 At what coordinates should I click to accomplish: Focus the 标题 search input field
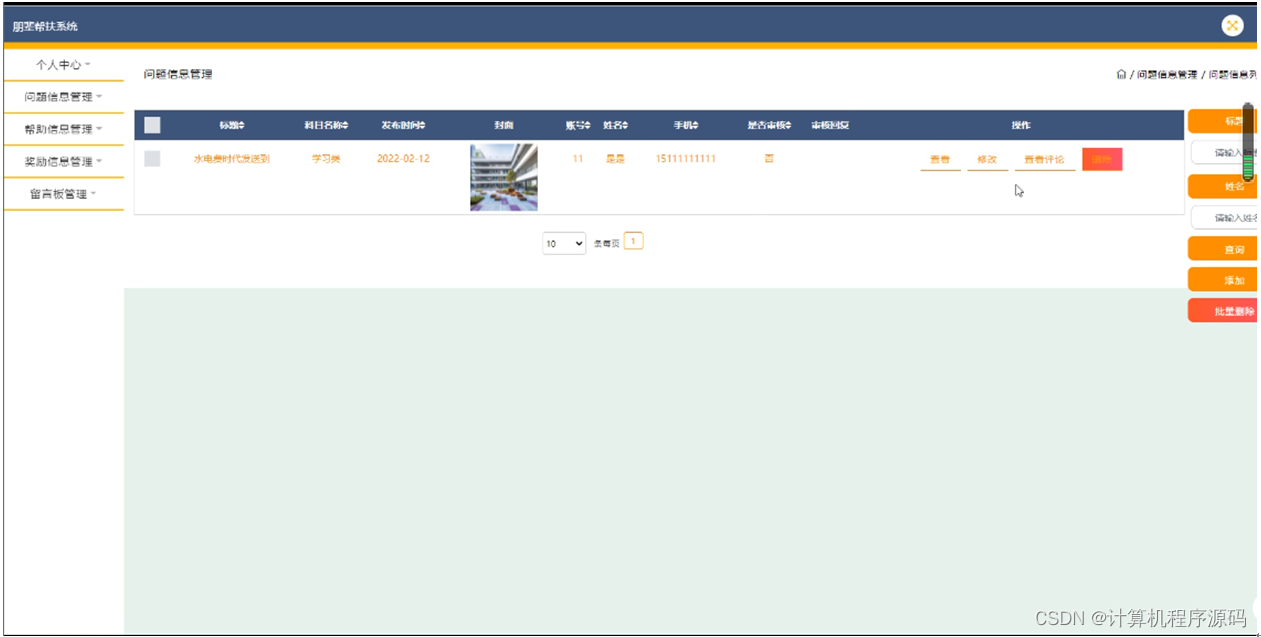pos(1224,153)
